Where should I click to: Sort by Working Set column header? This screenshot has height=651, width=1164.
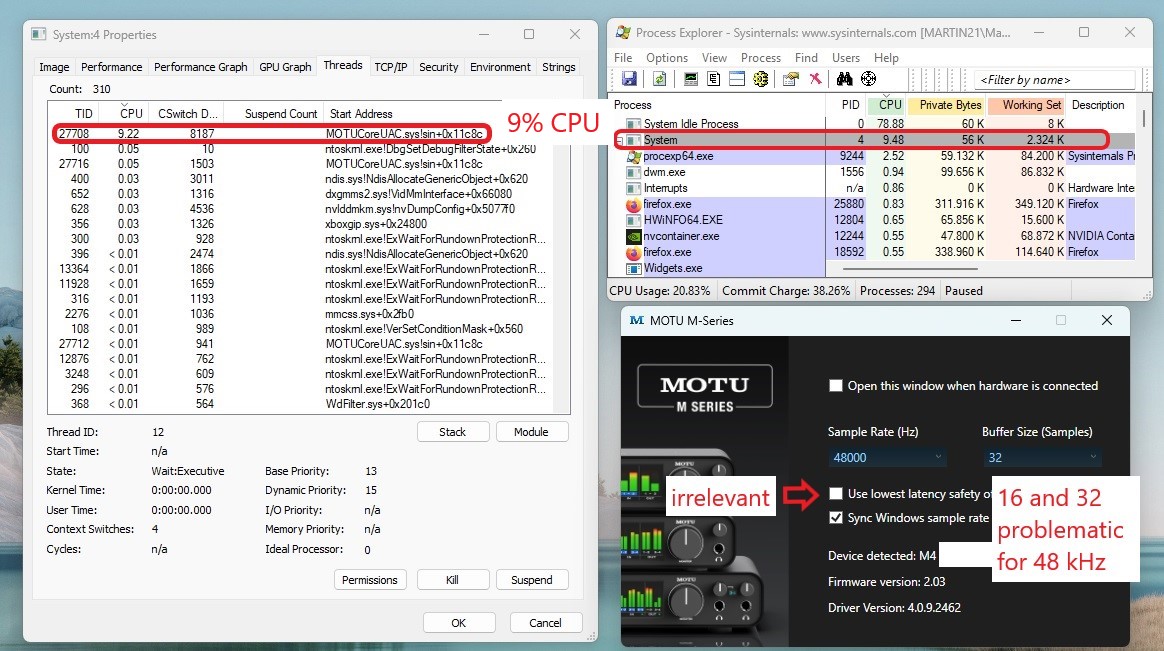tap(1027, 105)
